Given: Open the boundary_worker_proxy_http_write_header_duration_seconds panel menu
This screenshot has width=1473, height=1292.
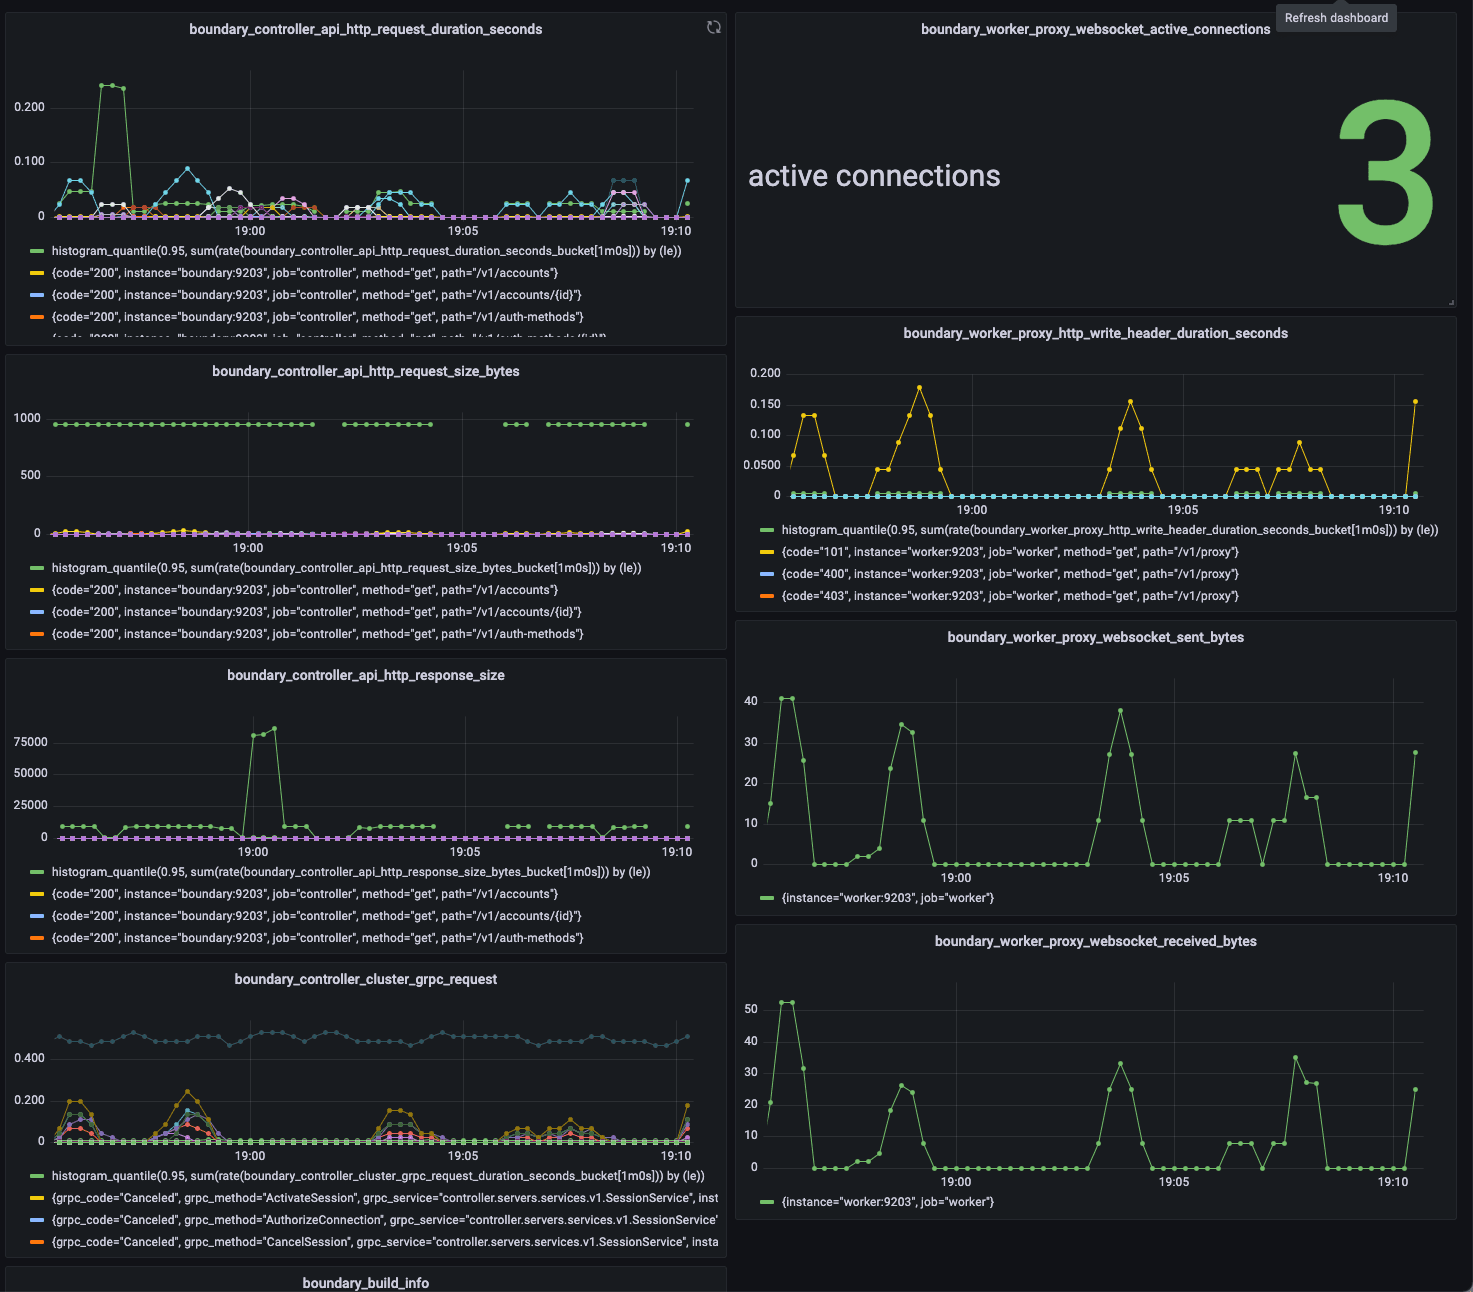Looking at the screenshot, I should (x=1095, y=333).
